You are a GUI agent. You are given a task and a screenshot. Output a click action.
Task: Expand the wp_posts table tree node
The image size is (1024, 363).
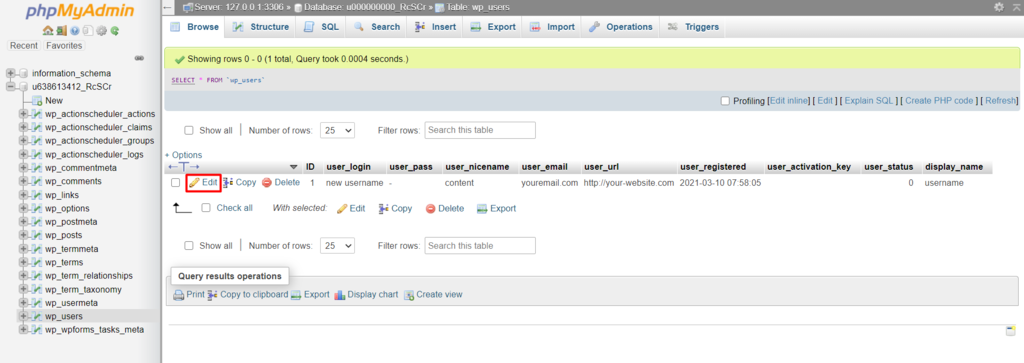point(24,235)
